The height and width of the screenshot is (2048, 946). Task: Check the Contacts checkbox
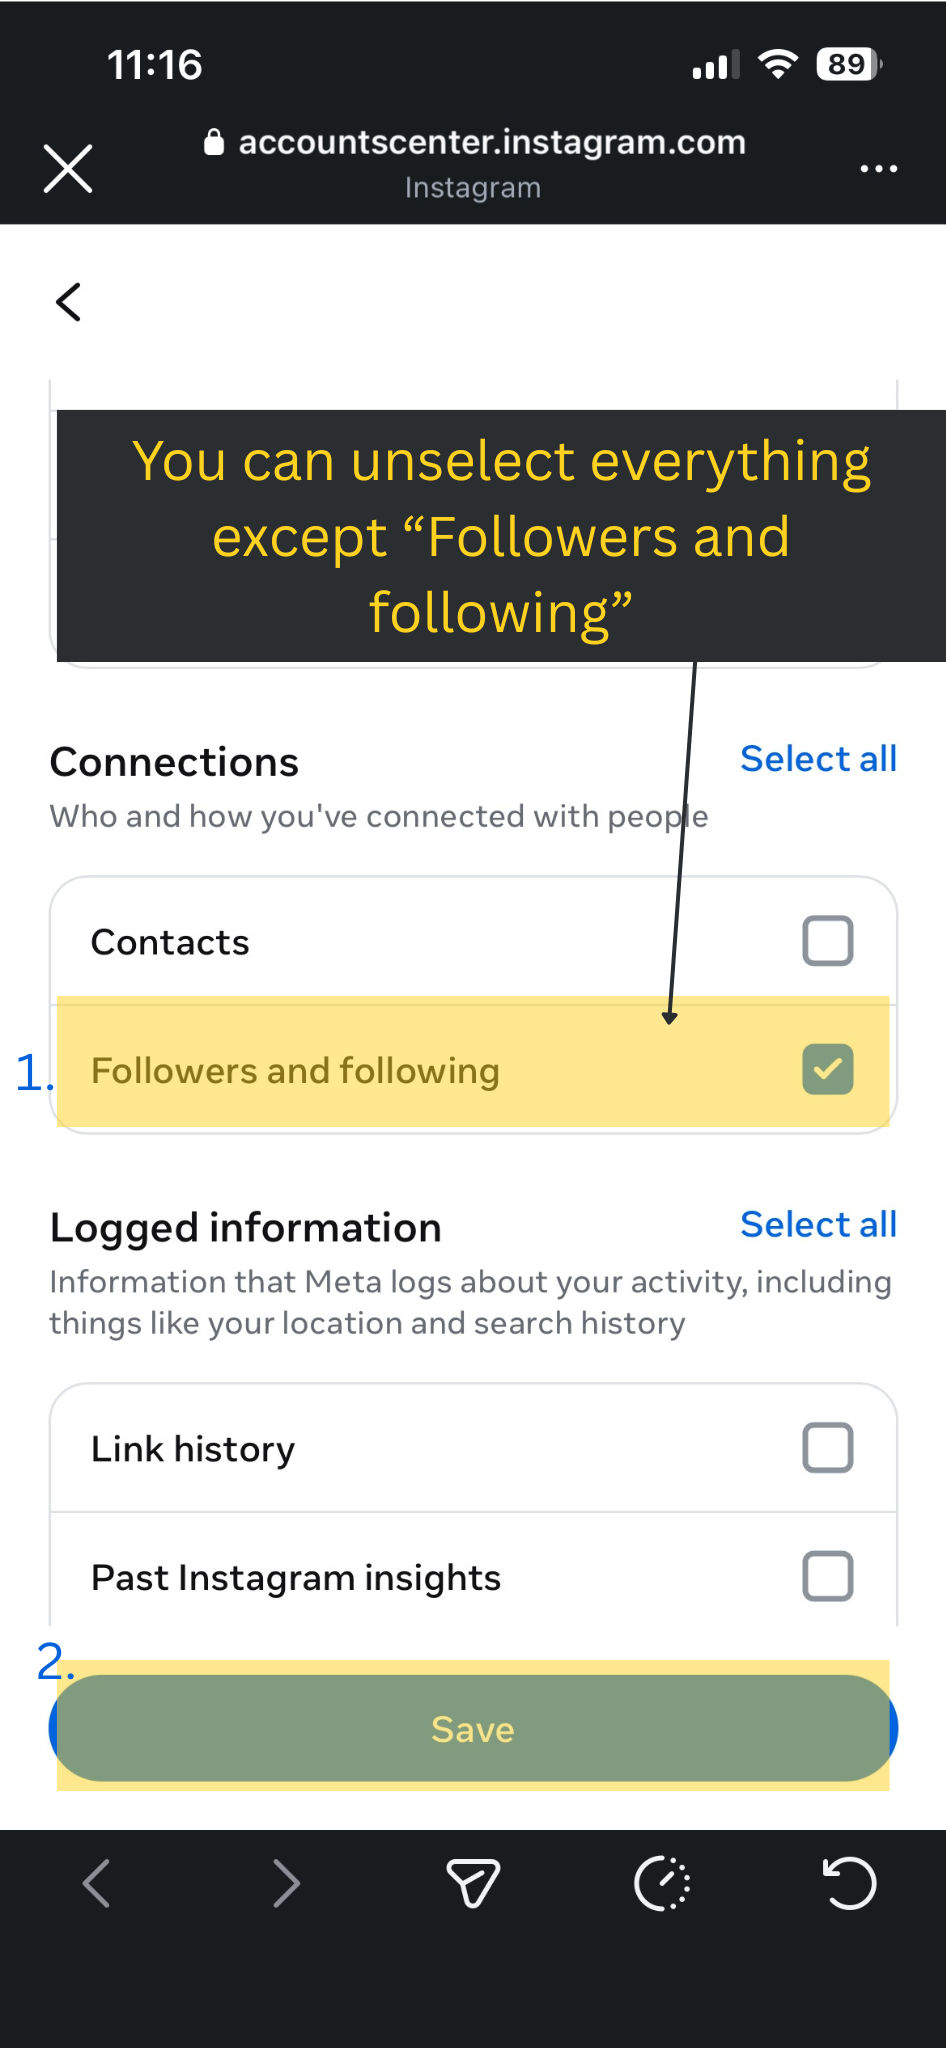coord(828,941)
